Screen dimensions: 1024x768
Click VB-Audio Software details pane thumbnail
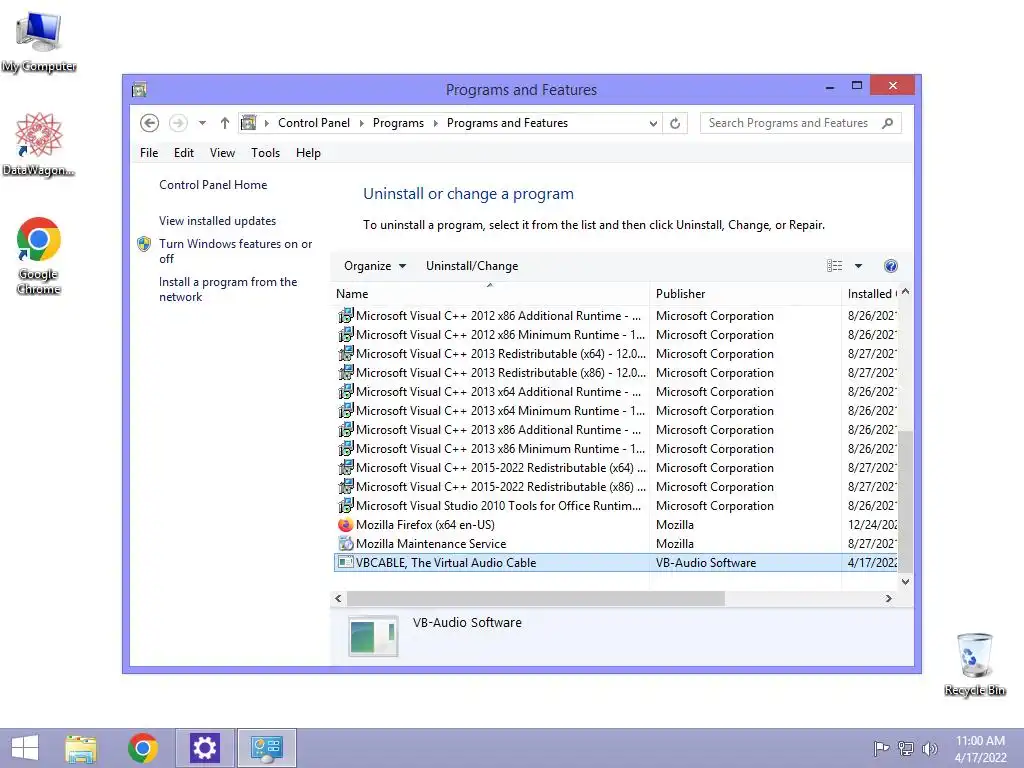click(373, 636)
